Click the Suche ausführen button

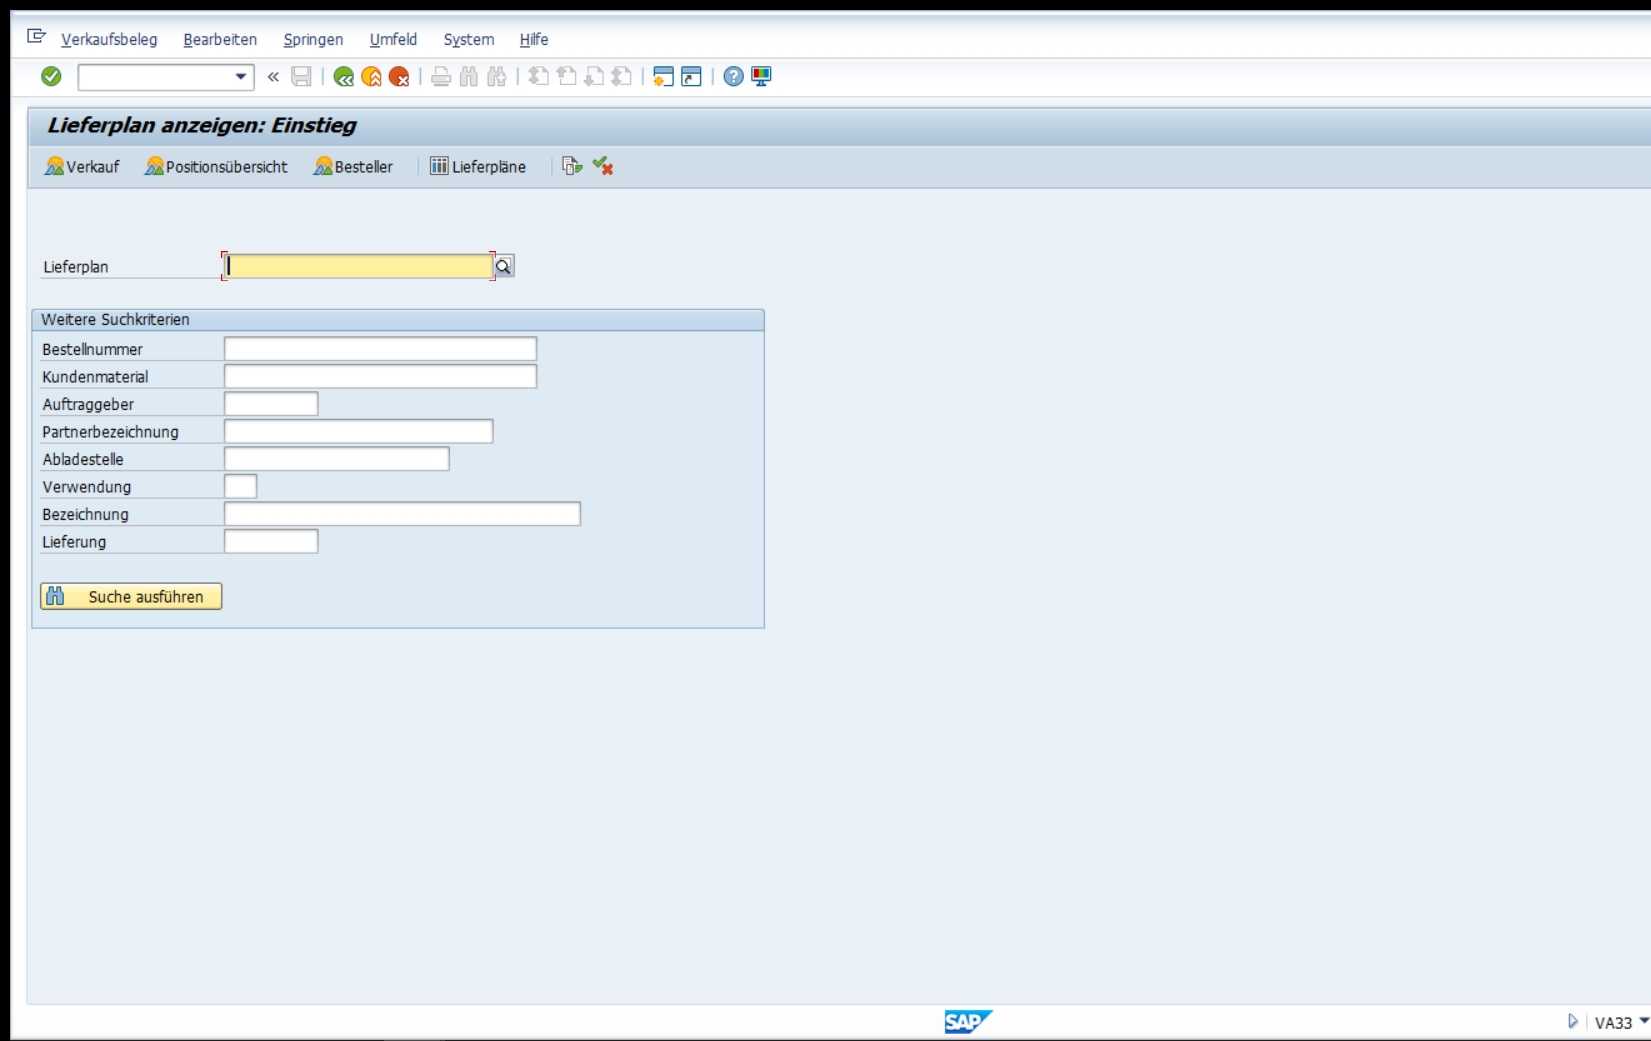tap(131, 596)
